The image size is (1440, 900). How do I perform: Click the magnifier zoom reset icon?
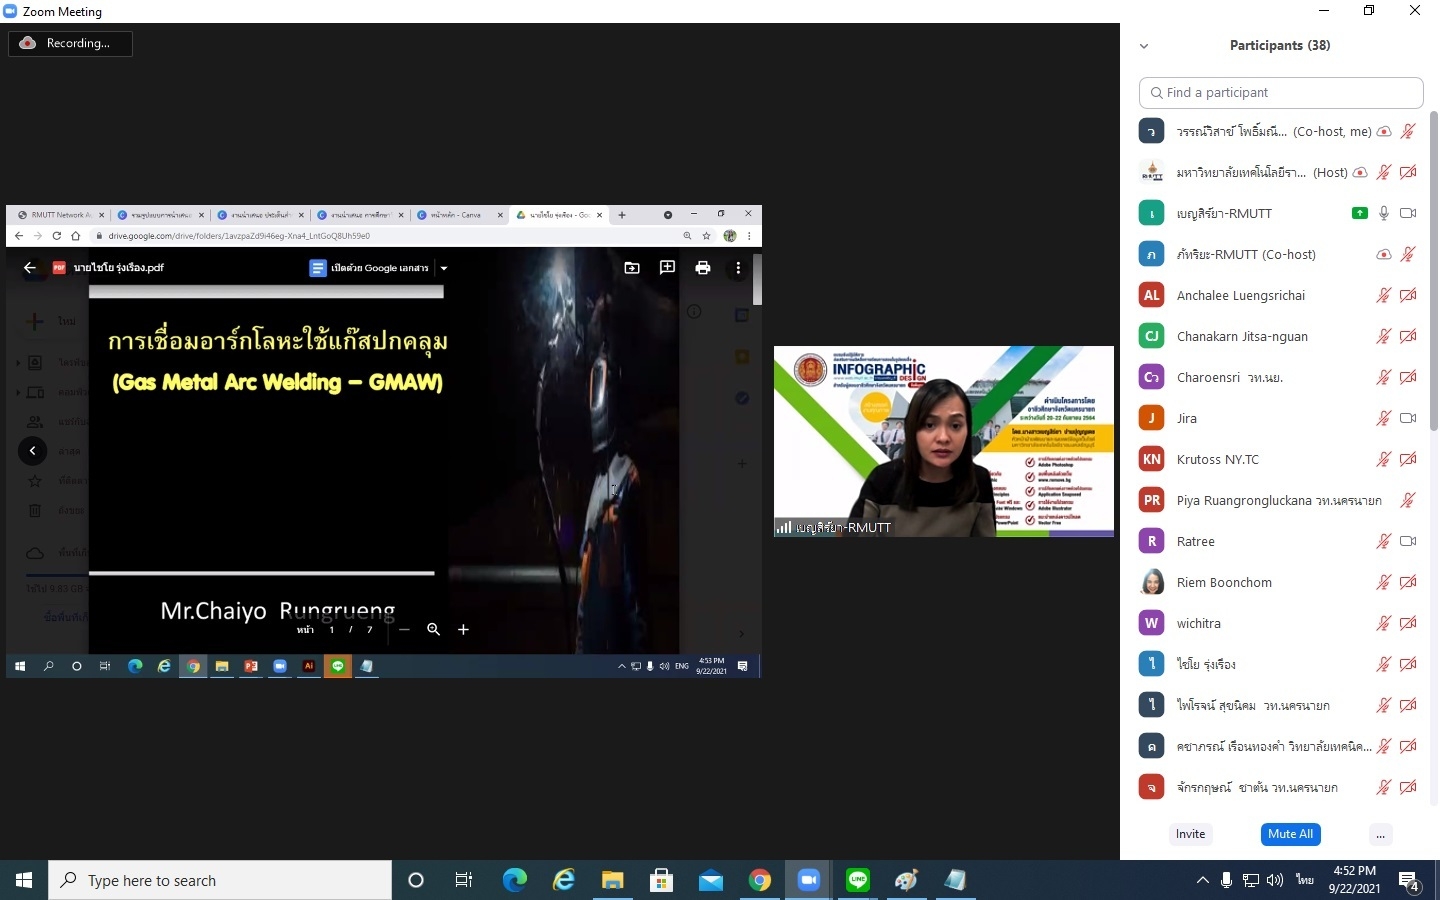[x=433, y=629]
